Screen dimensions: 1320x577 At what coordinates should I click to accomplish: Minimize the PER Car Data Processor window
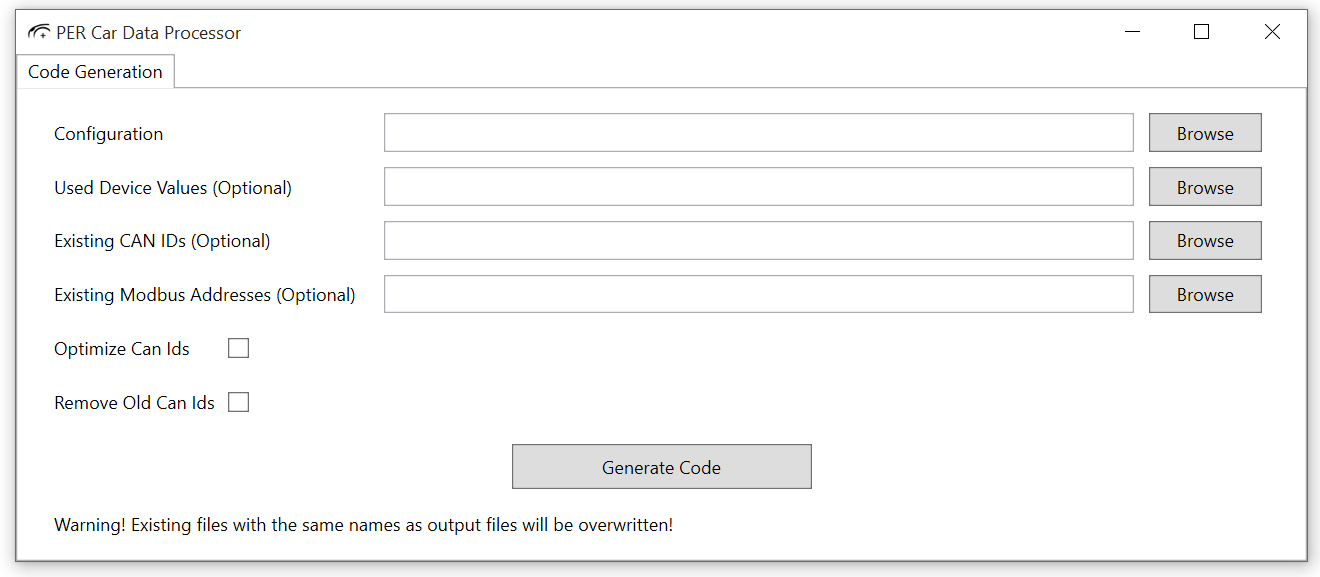pyautogui.click(x=1132, y=32)
